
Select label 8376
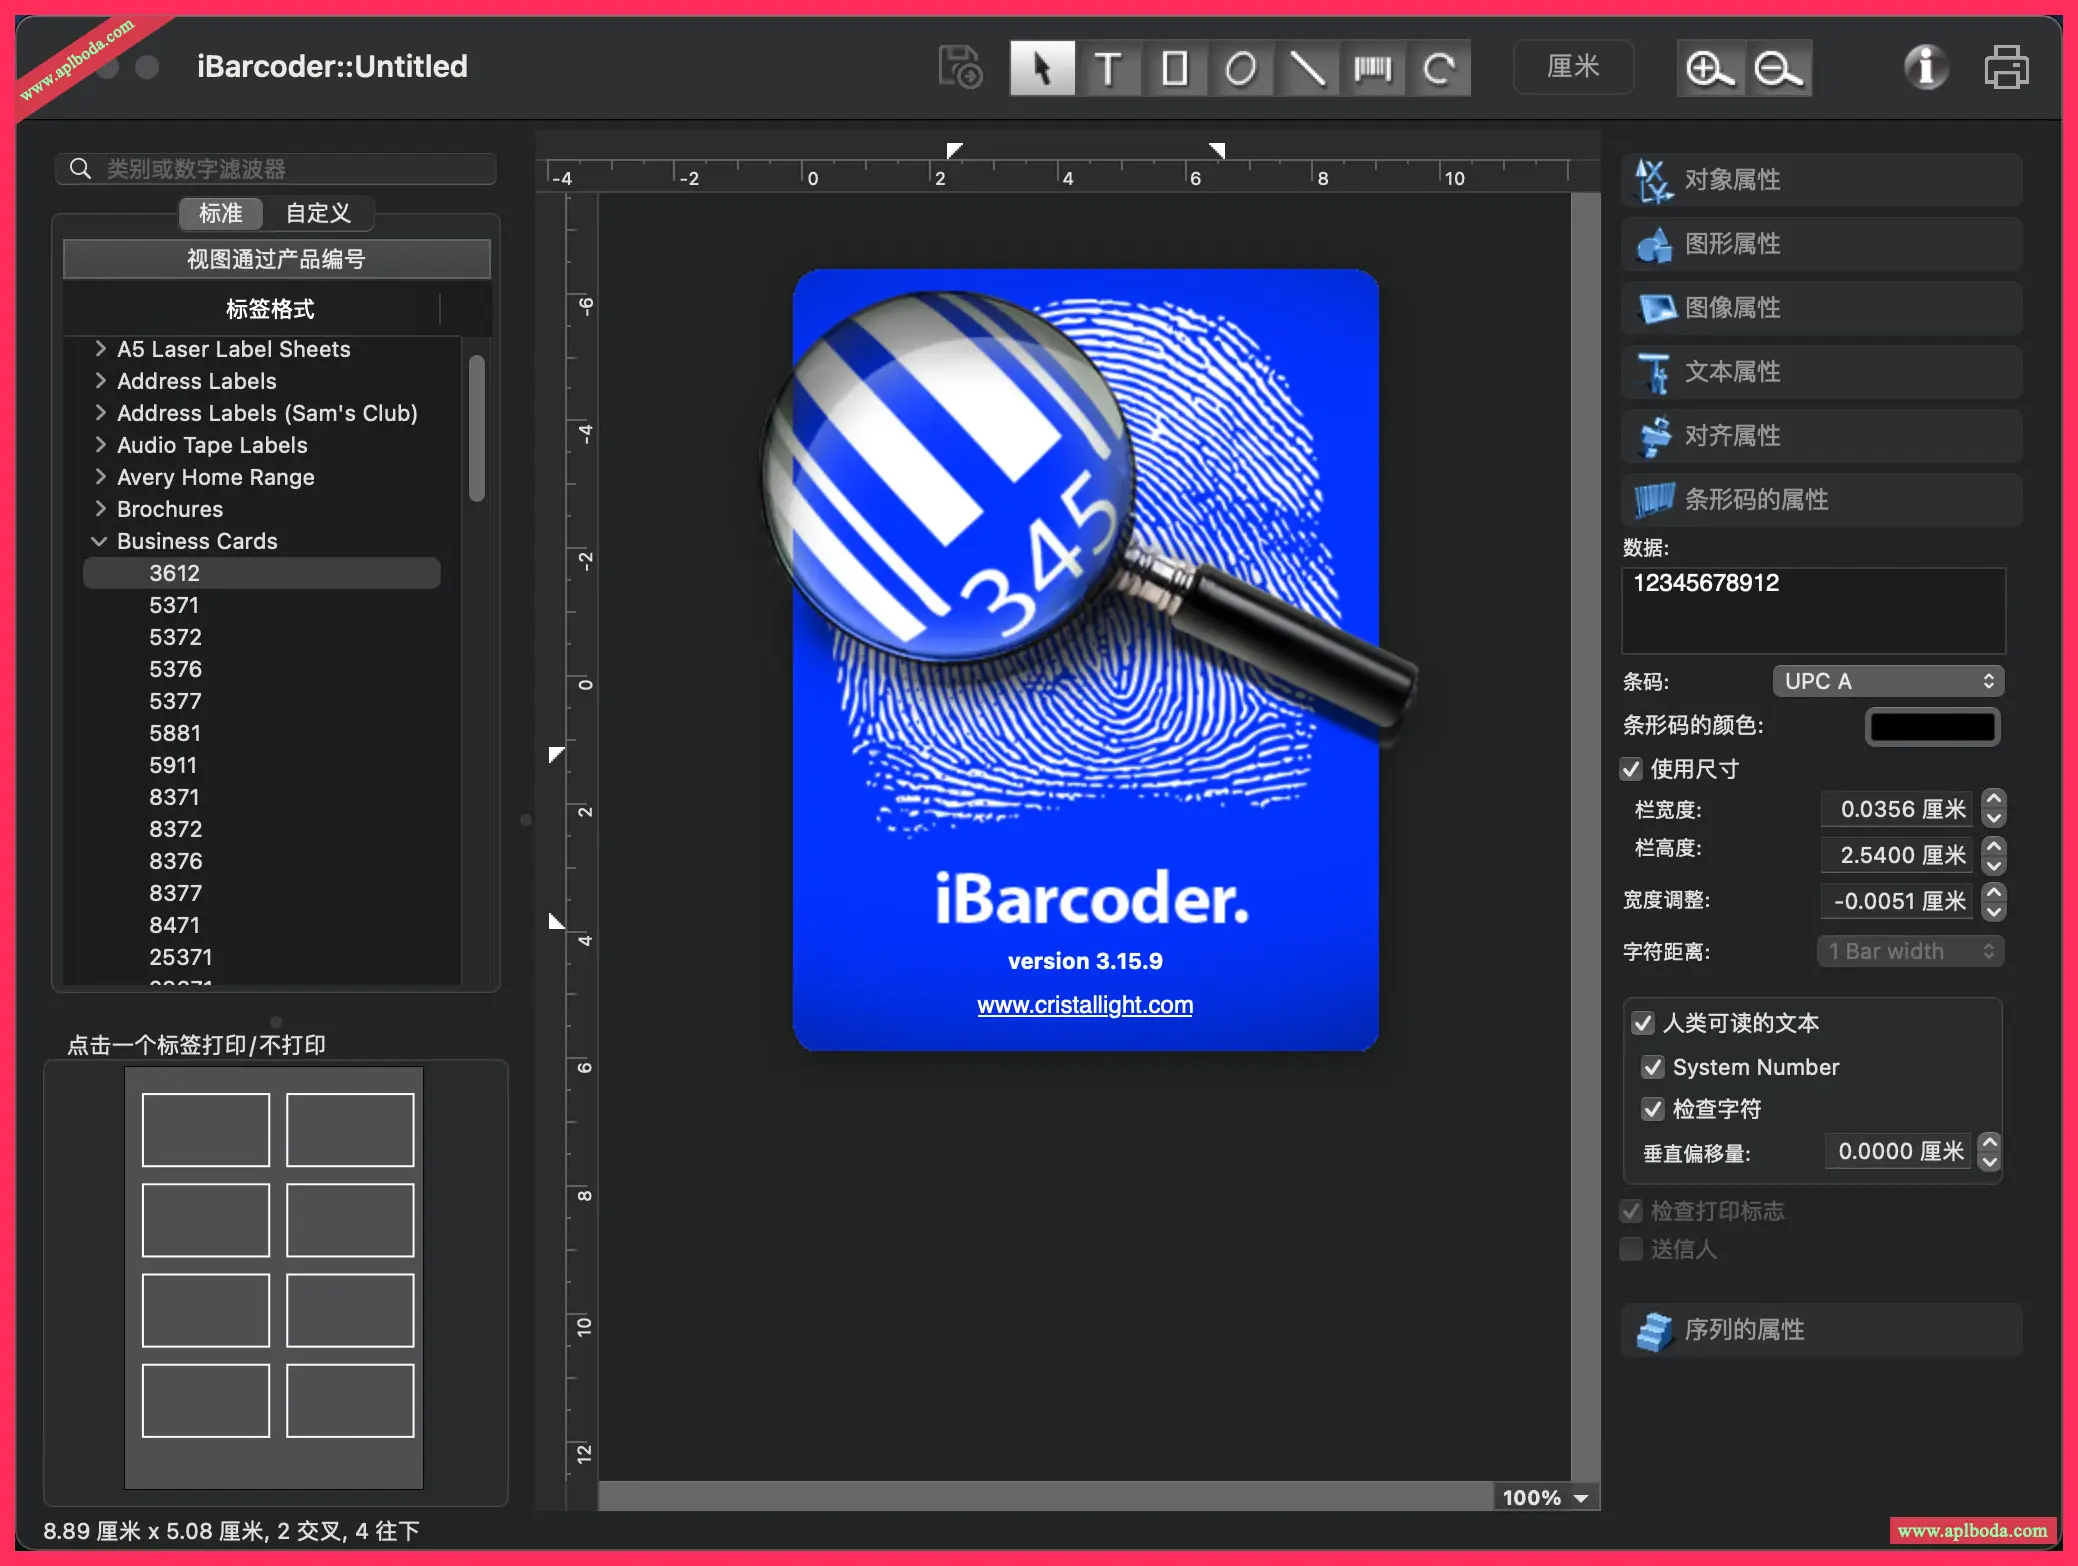176,861
